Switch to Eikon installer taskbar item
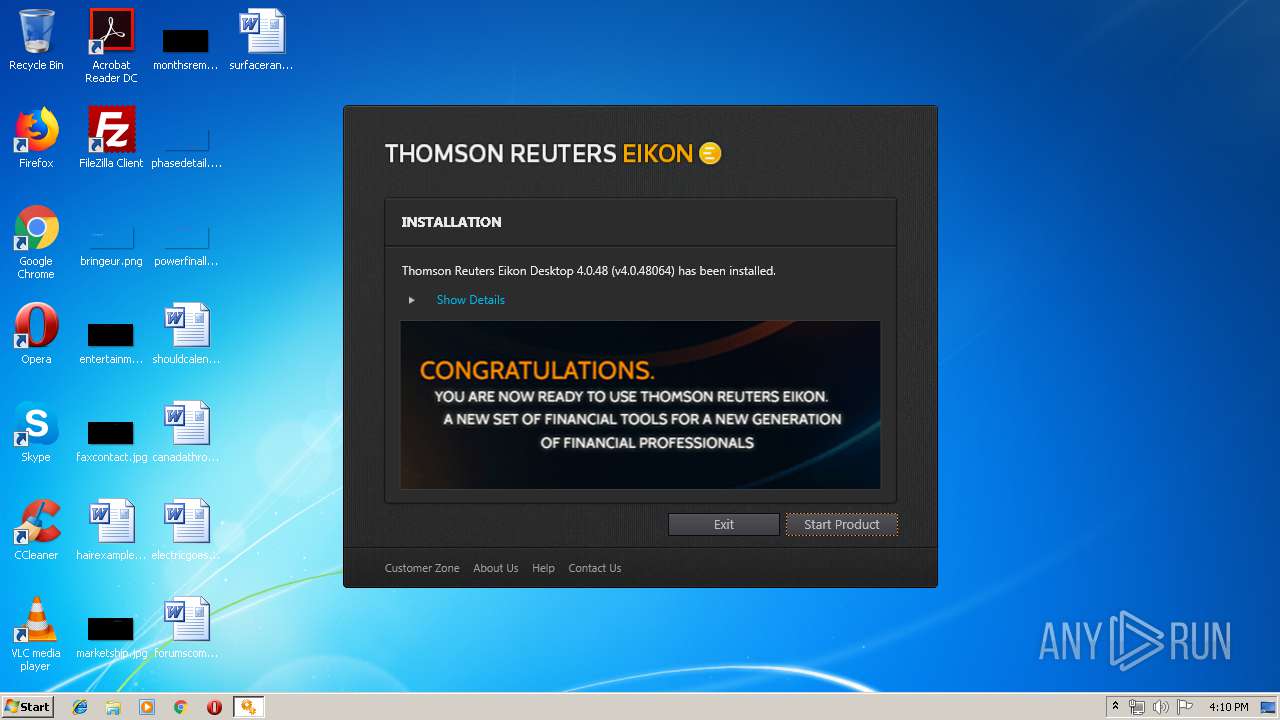Image resolution: width=1280 pixels, height=720 pixels. pyautogui.click(x=248, y=707)
